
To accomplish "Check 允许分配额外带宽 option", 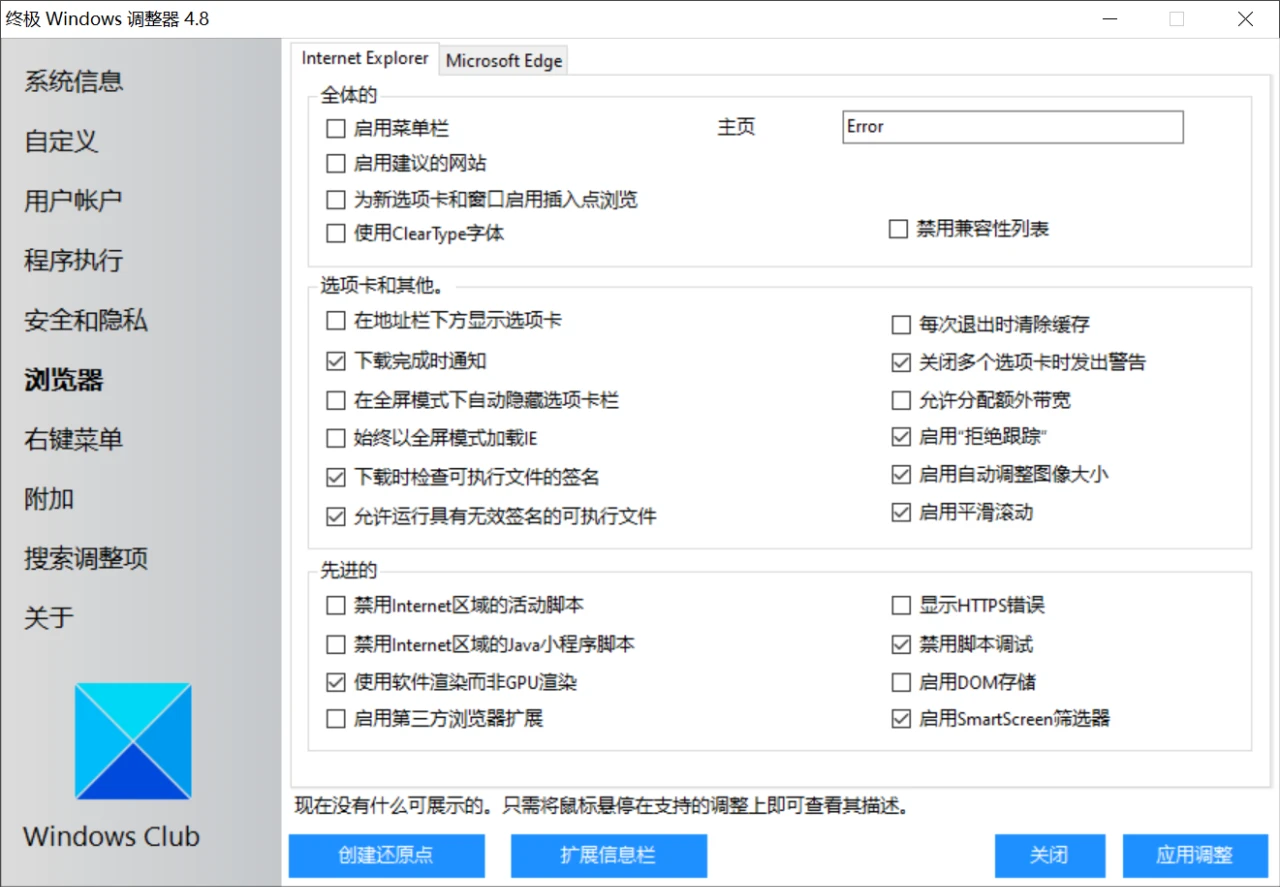I will tap(901, 400).
